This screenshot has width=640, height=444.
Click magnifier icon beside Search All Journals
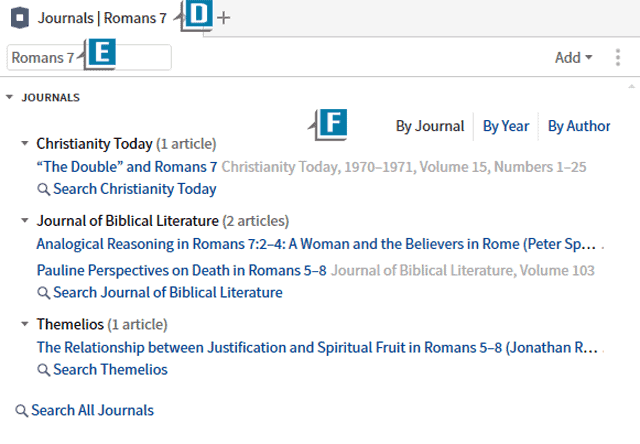click(x=22, y=411)
